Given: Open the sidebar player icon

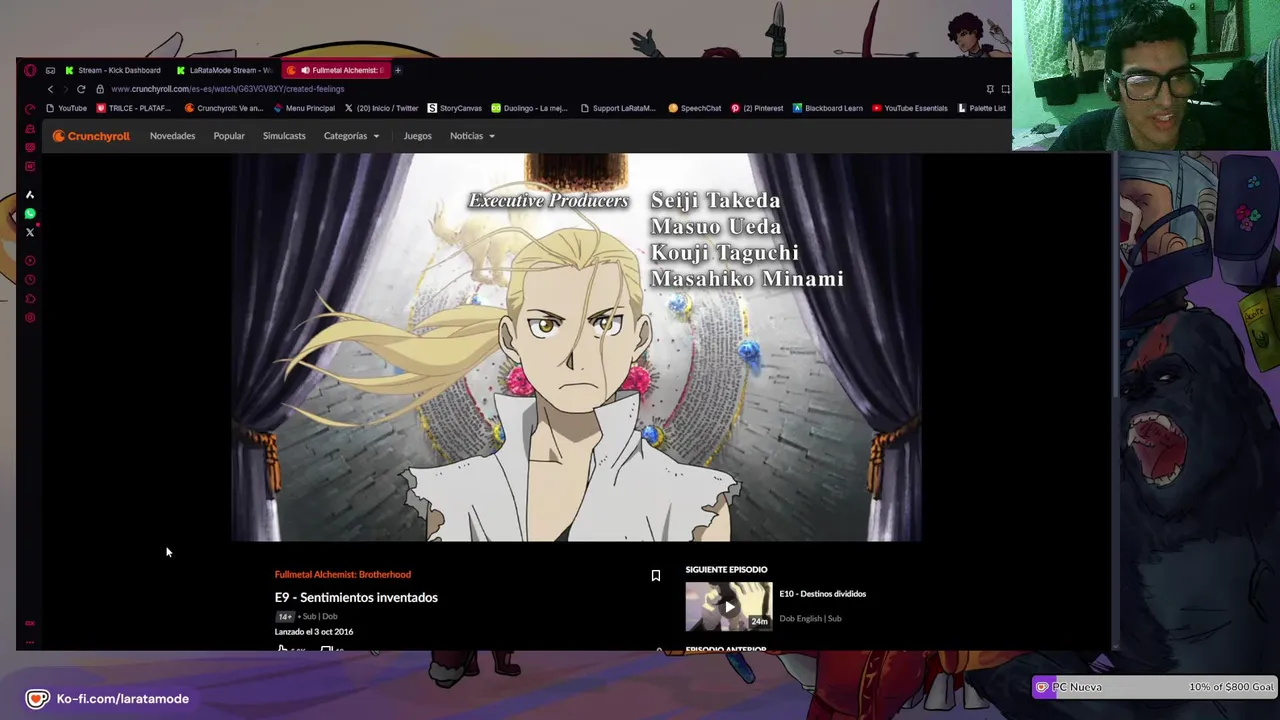Looking at the screenshot, I should click(x=30, y=261).
